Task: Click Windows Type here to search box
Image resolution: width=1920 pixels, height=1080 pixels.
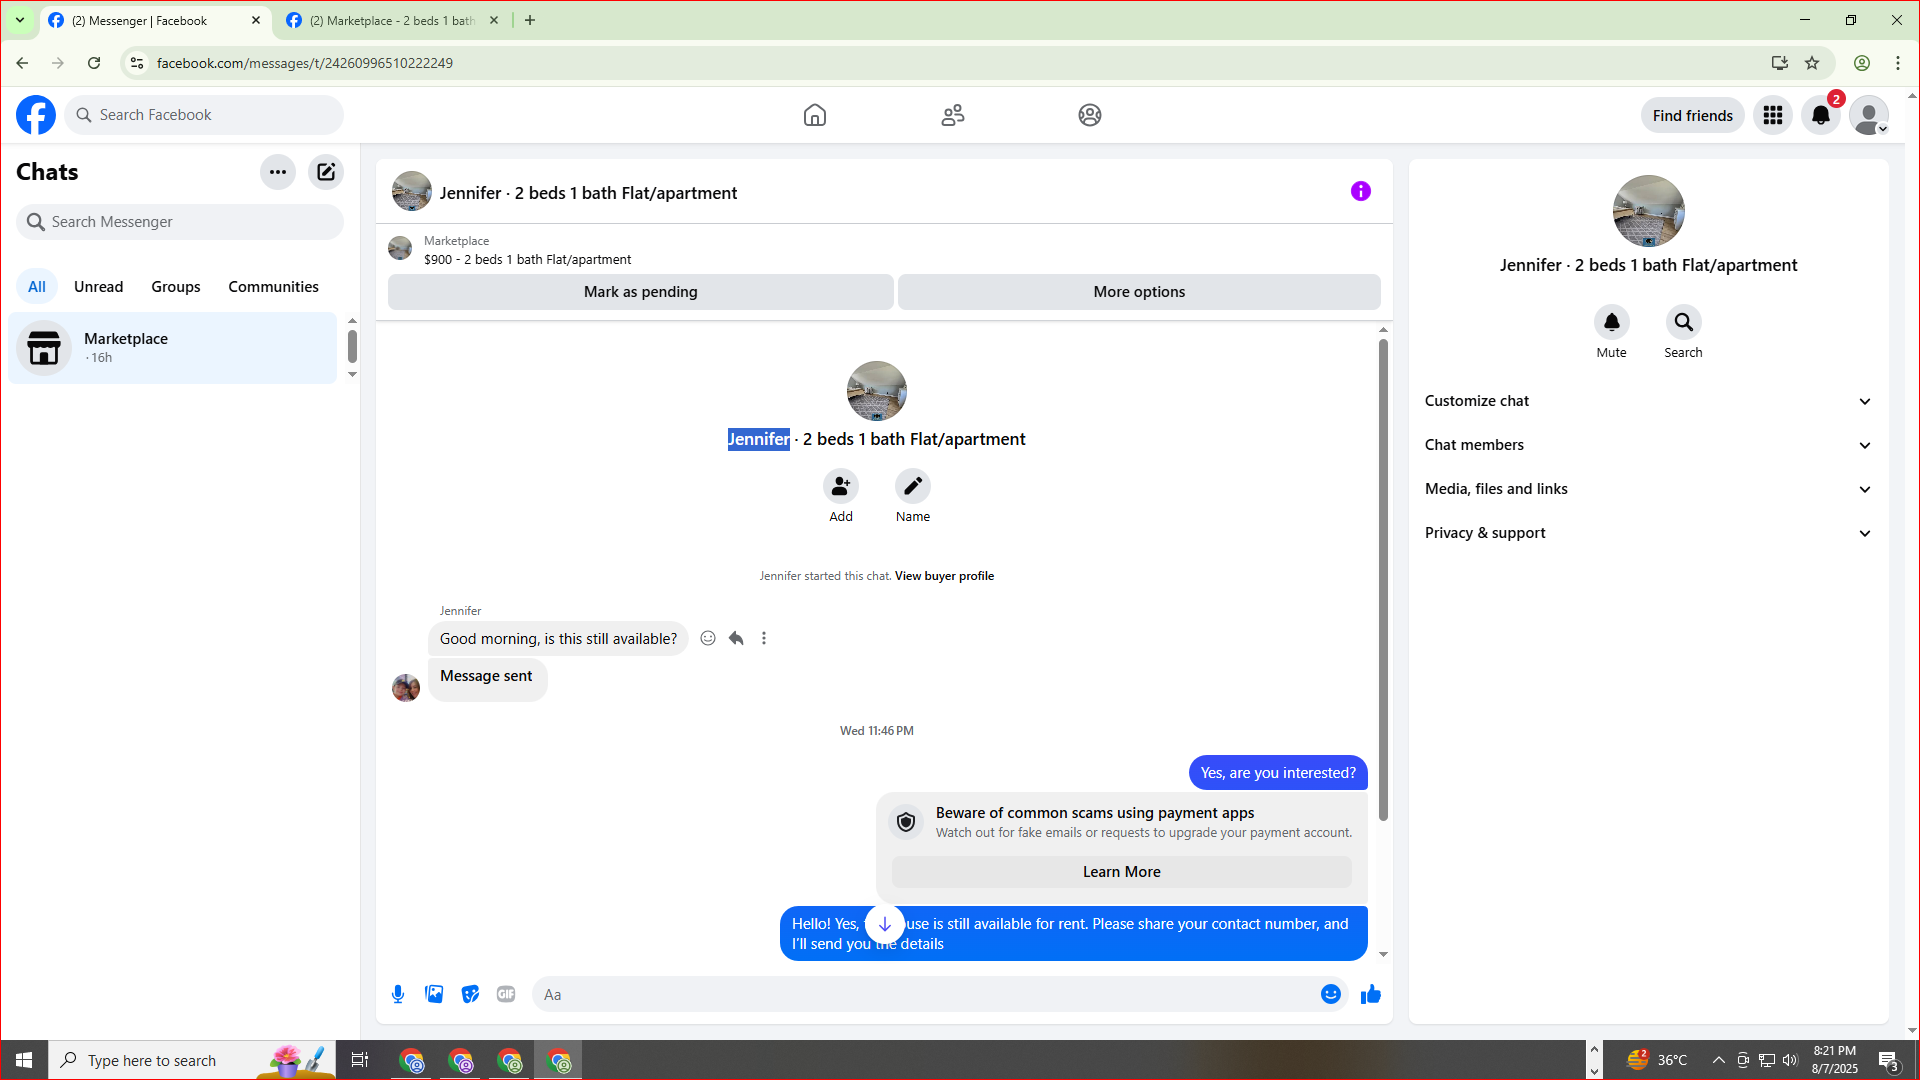Action: pyautogui.click(x=194, y=1060)
